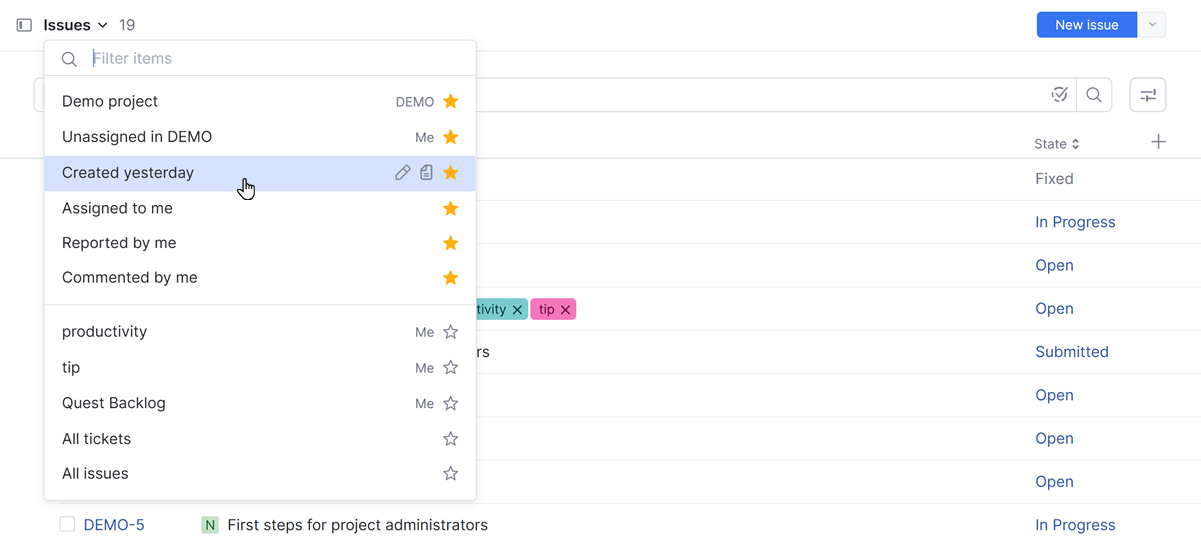The image size is (1201, 541).
Task: Focus the Filter items field
Action: click(x=270, y=58)
